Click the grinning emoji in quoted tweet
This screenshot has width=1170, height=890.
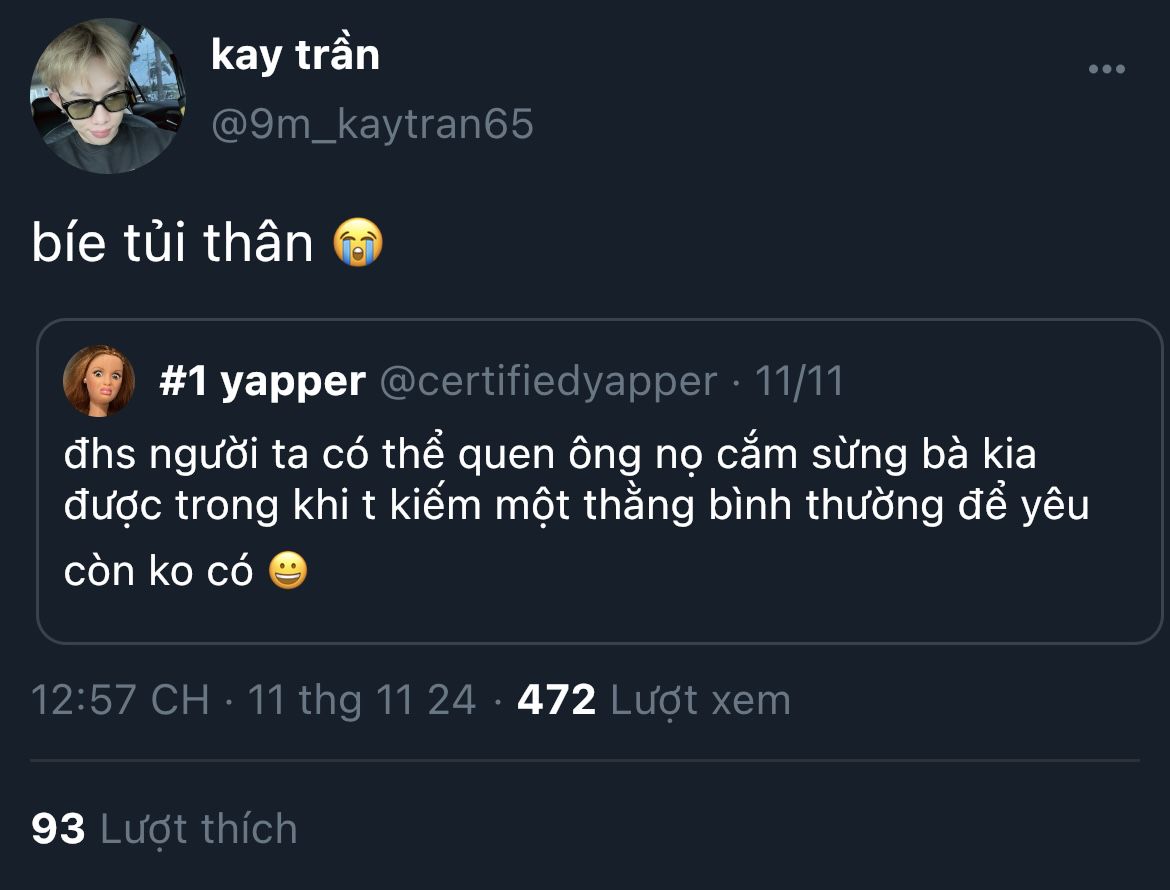point(288,571)
